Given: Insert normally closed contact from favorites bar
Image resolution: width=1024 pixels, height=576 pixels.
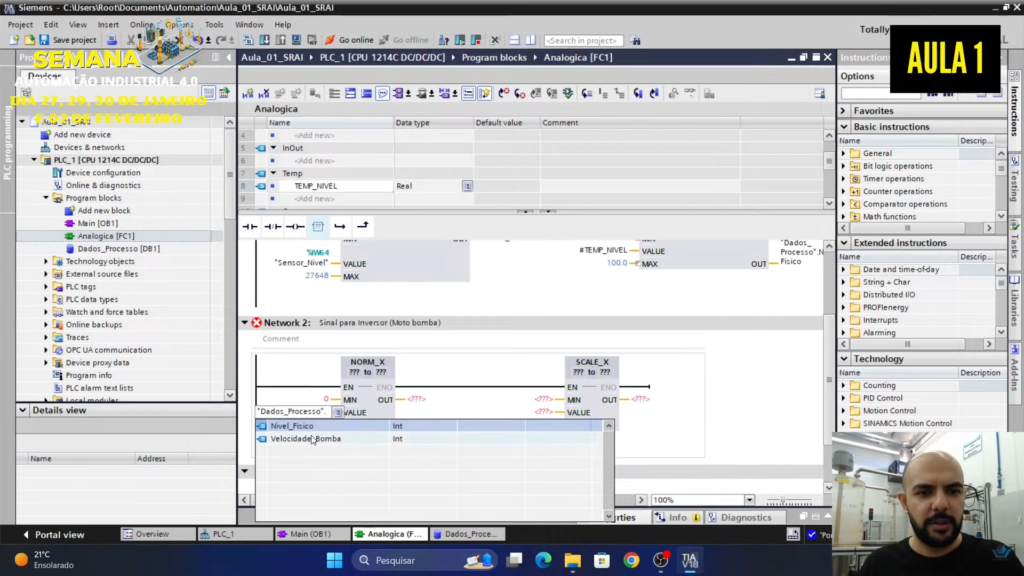Looking at the screenshot, I should pos(272,226).
